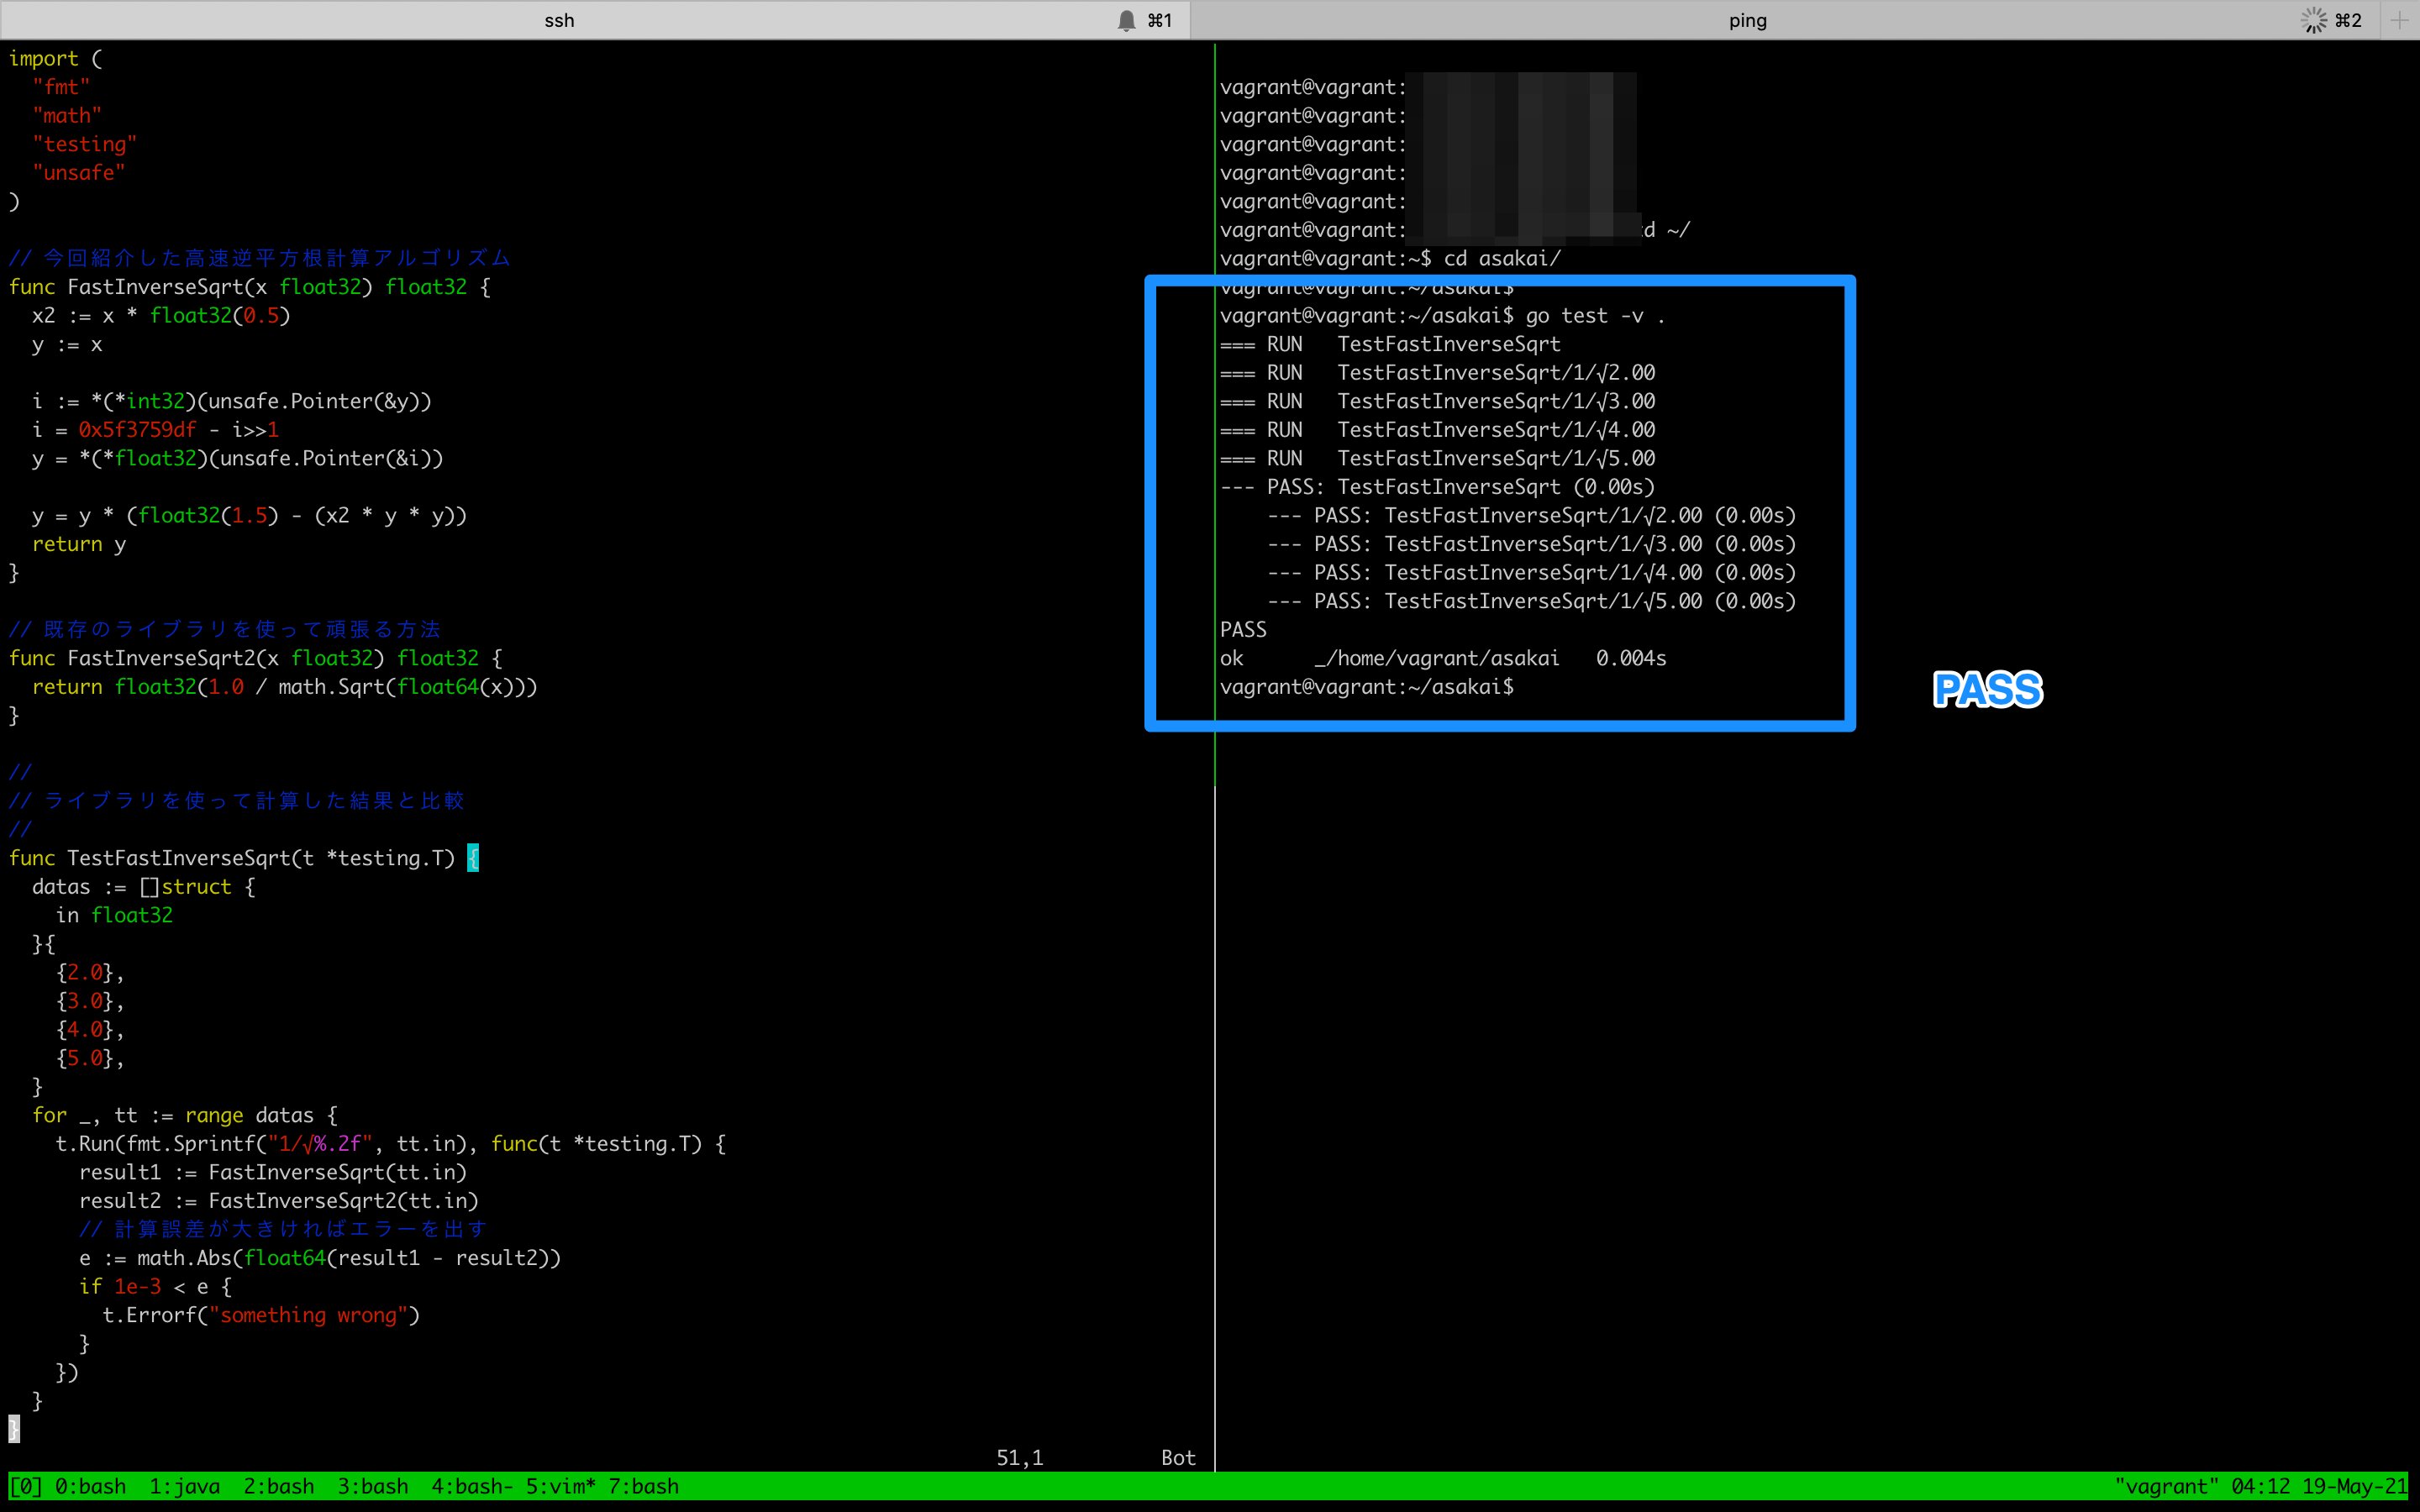Screen dimensions: 2420x1512
Task: Click the ok _/home/vagrant/asakai 0.004s line
Action: tap(1443, 658)
